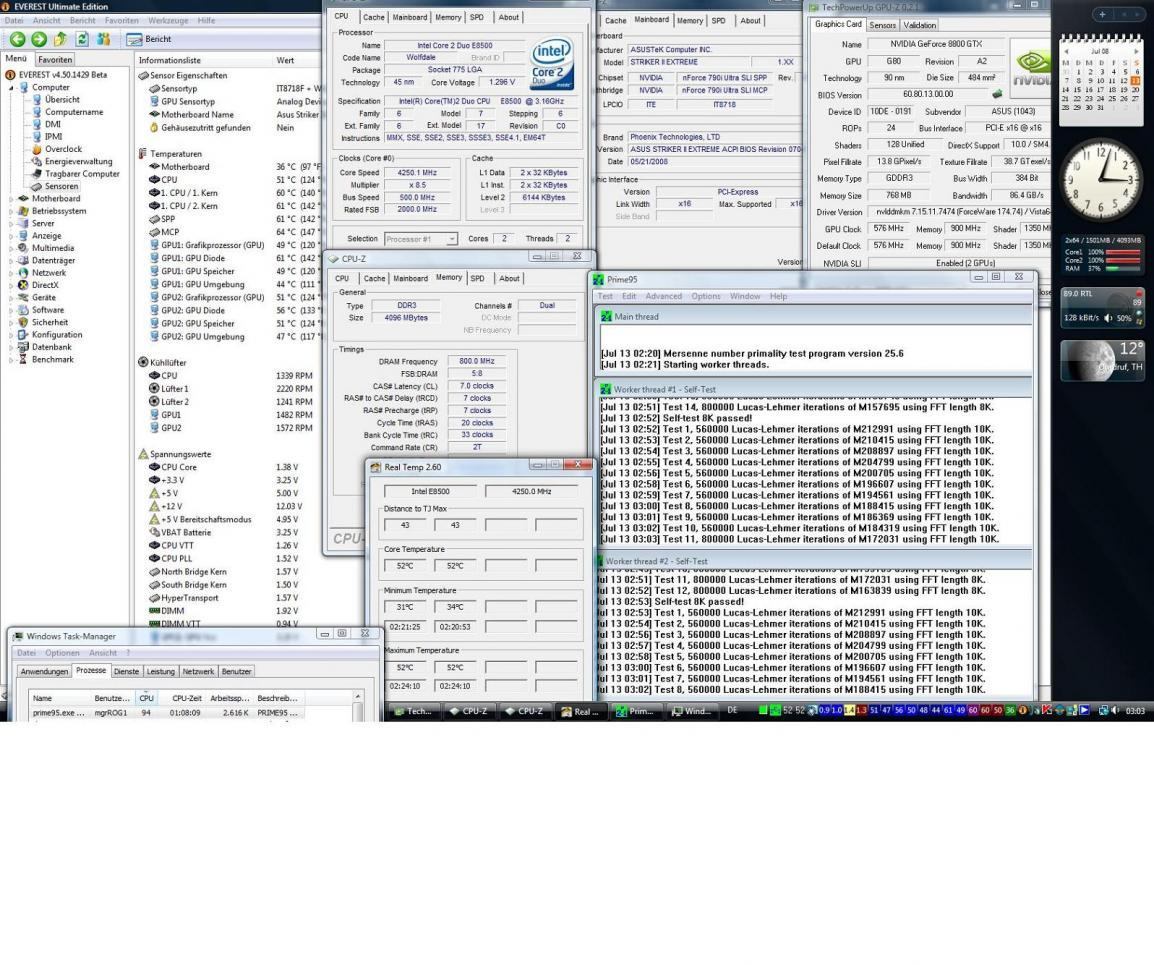This screenshot has height=965, width=1154.
Task: Click the NVIDIA logo in GPU-Z
Action: tap(1030, 68)
